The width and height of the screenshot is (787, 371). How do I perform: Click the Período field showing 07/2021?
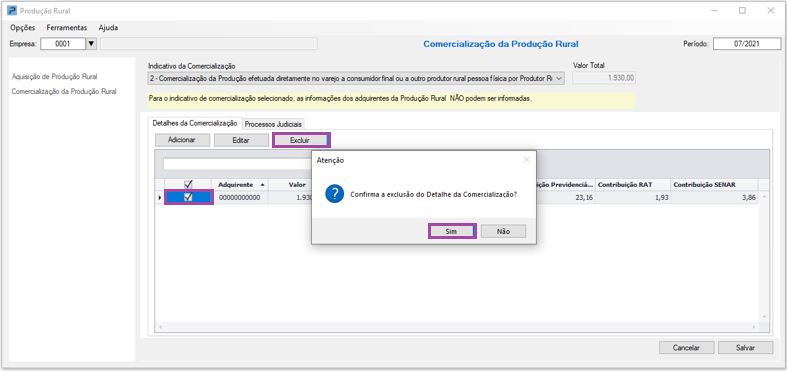click(x=747, y=44)
